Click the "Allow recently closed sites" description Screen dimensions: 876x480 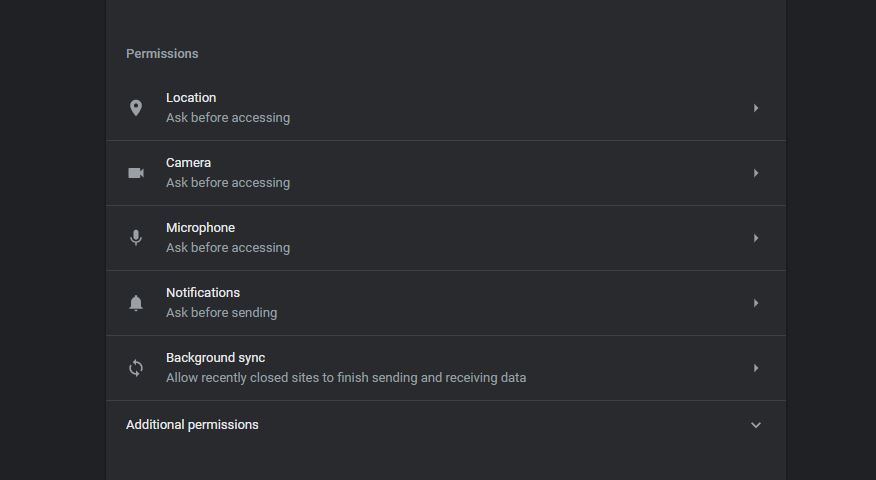[346, 378]
